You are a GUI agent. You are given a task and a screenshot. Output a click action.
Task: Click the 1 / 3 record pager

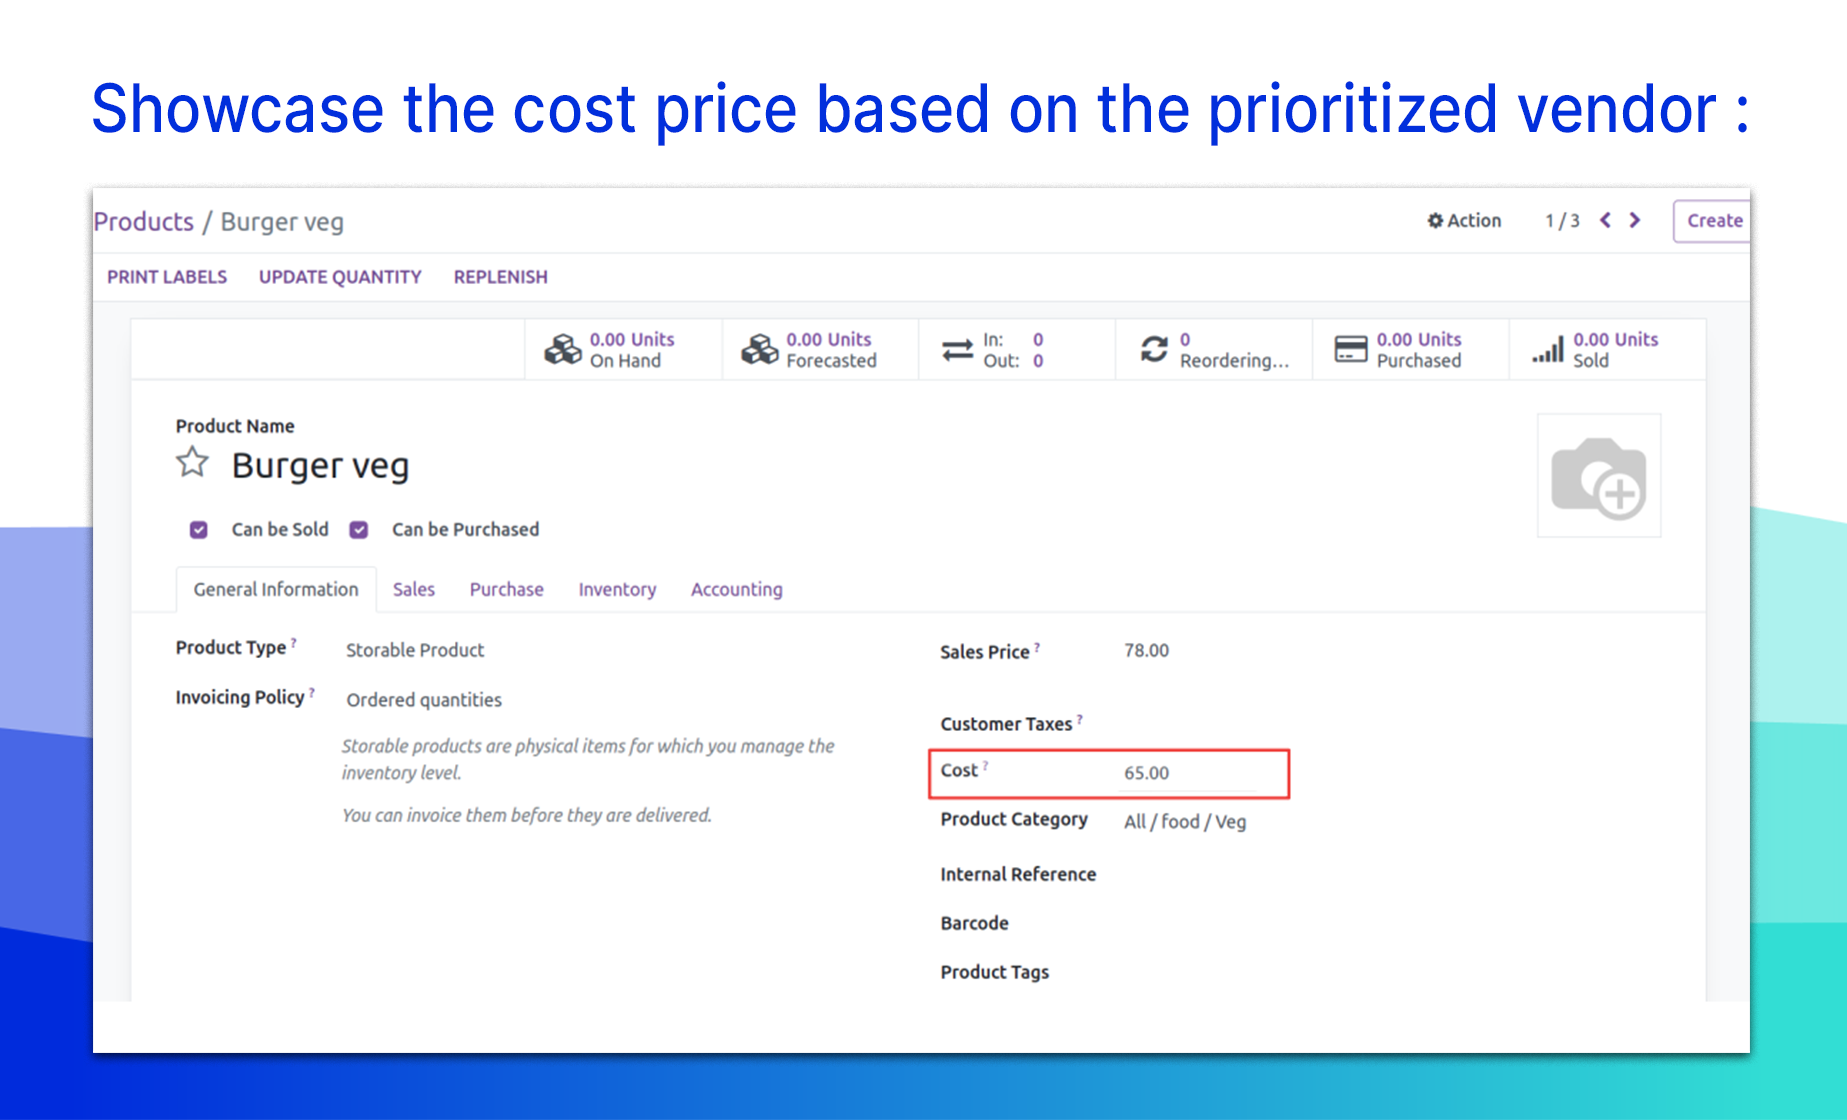click(1562, 221)
